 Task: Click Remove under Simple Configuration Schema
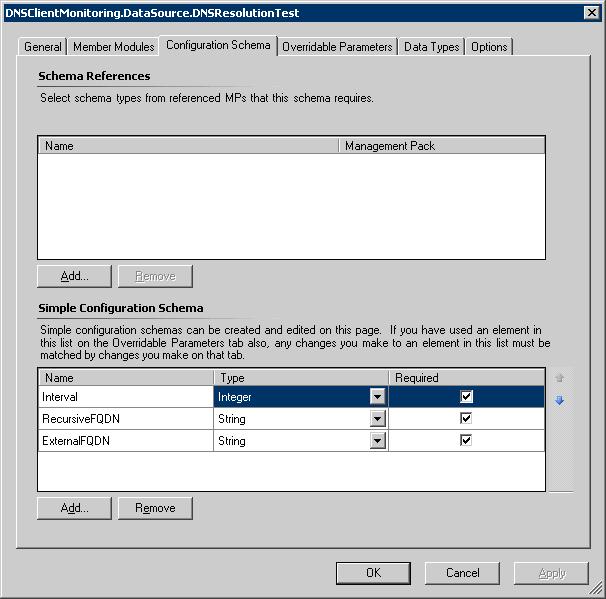coord(155,508)
